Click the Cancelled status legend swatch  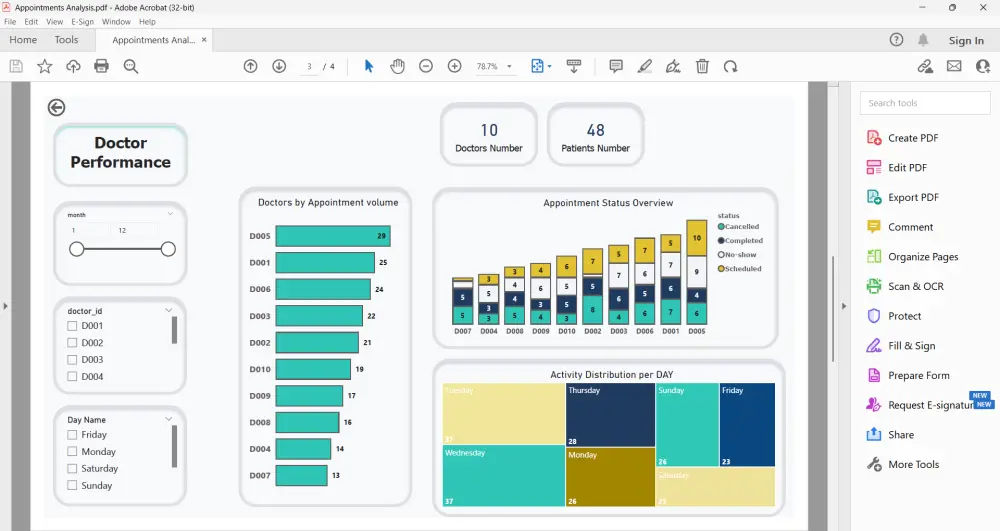(721, 226)
